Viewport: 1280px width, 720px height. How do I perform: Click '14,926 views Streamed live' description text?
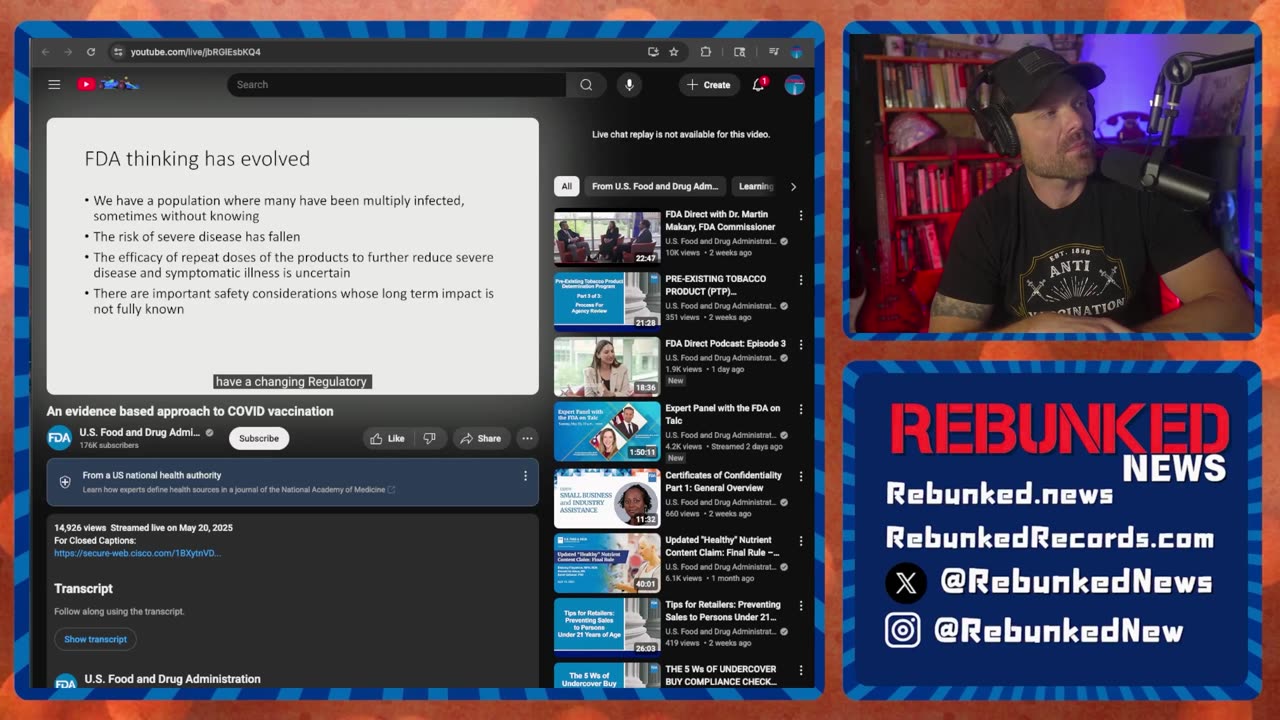pos(143,527)
